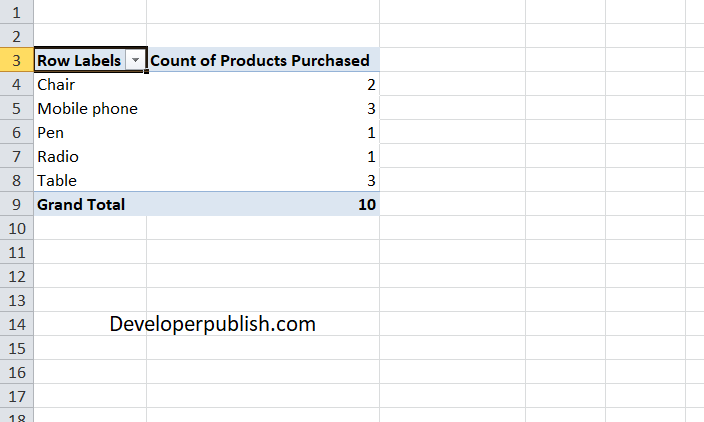Select row header 1

click(17, 12)
